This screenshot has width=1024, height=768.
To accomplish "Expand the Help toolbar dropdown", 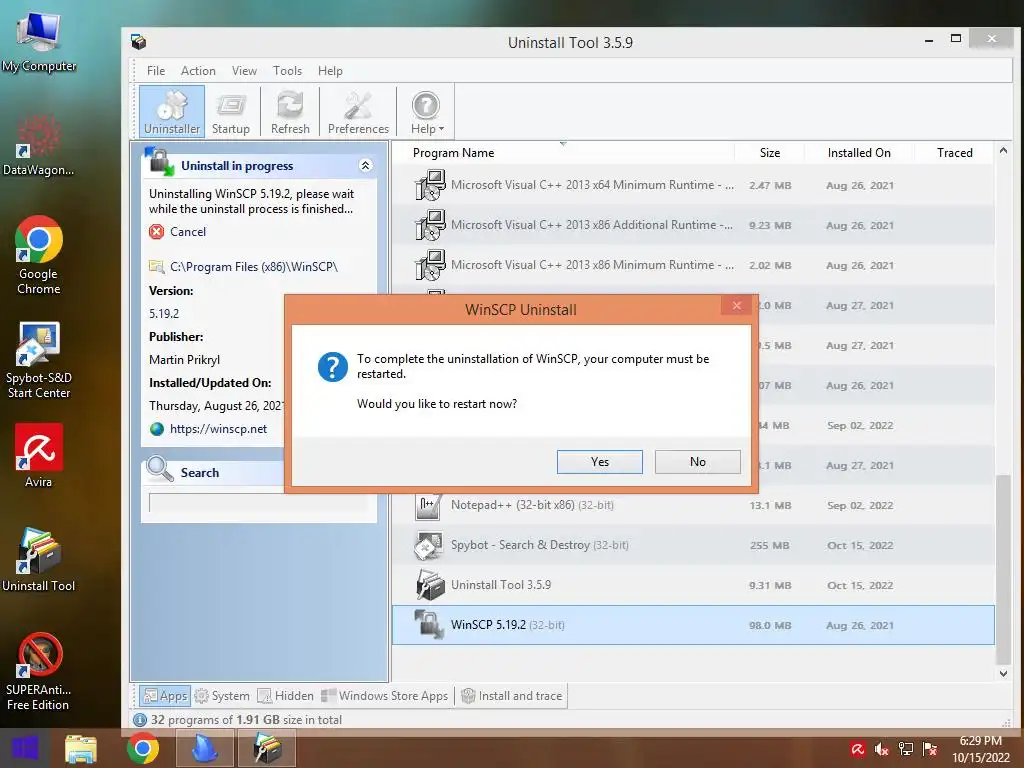I will click(426, 112).
